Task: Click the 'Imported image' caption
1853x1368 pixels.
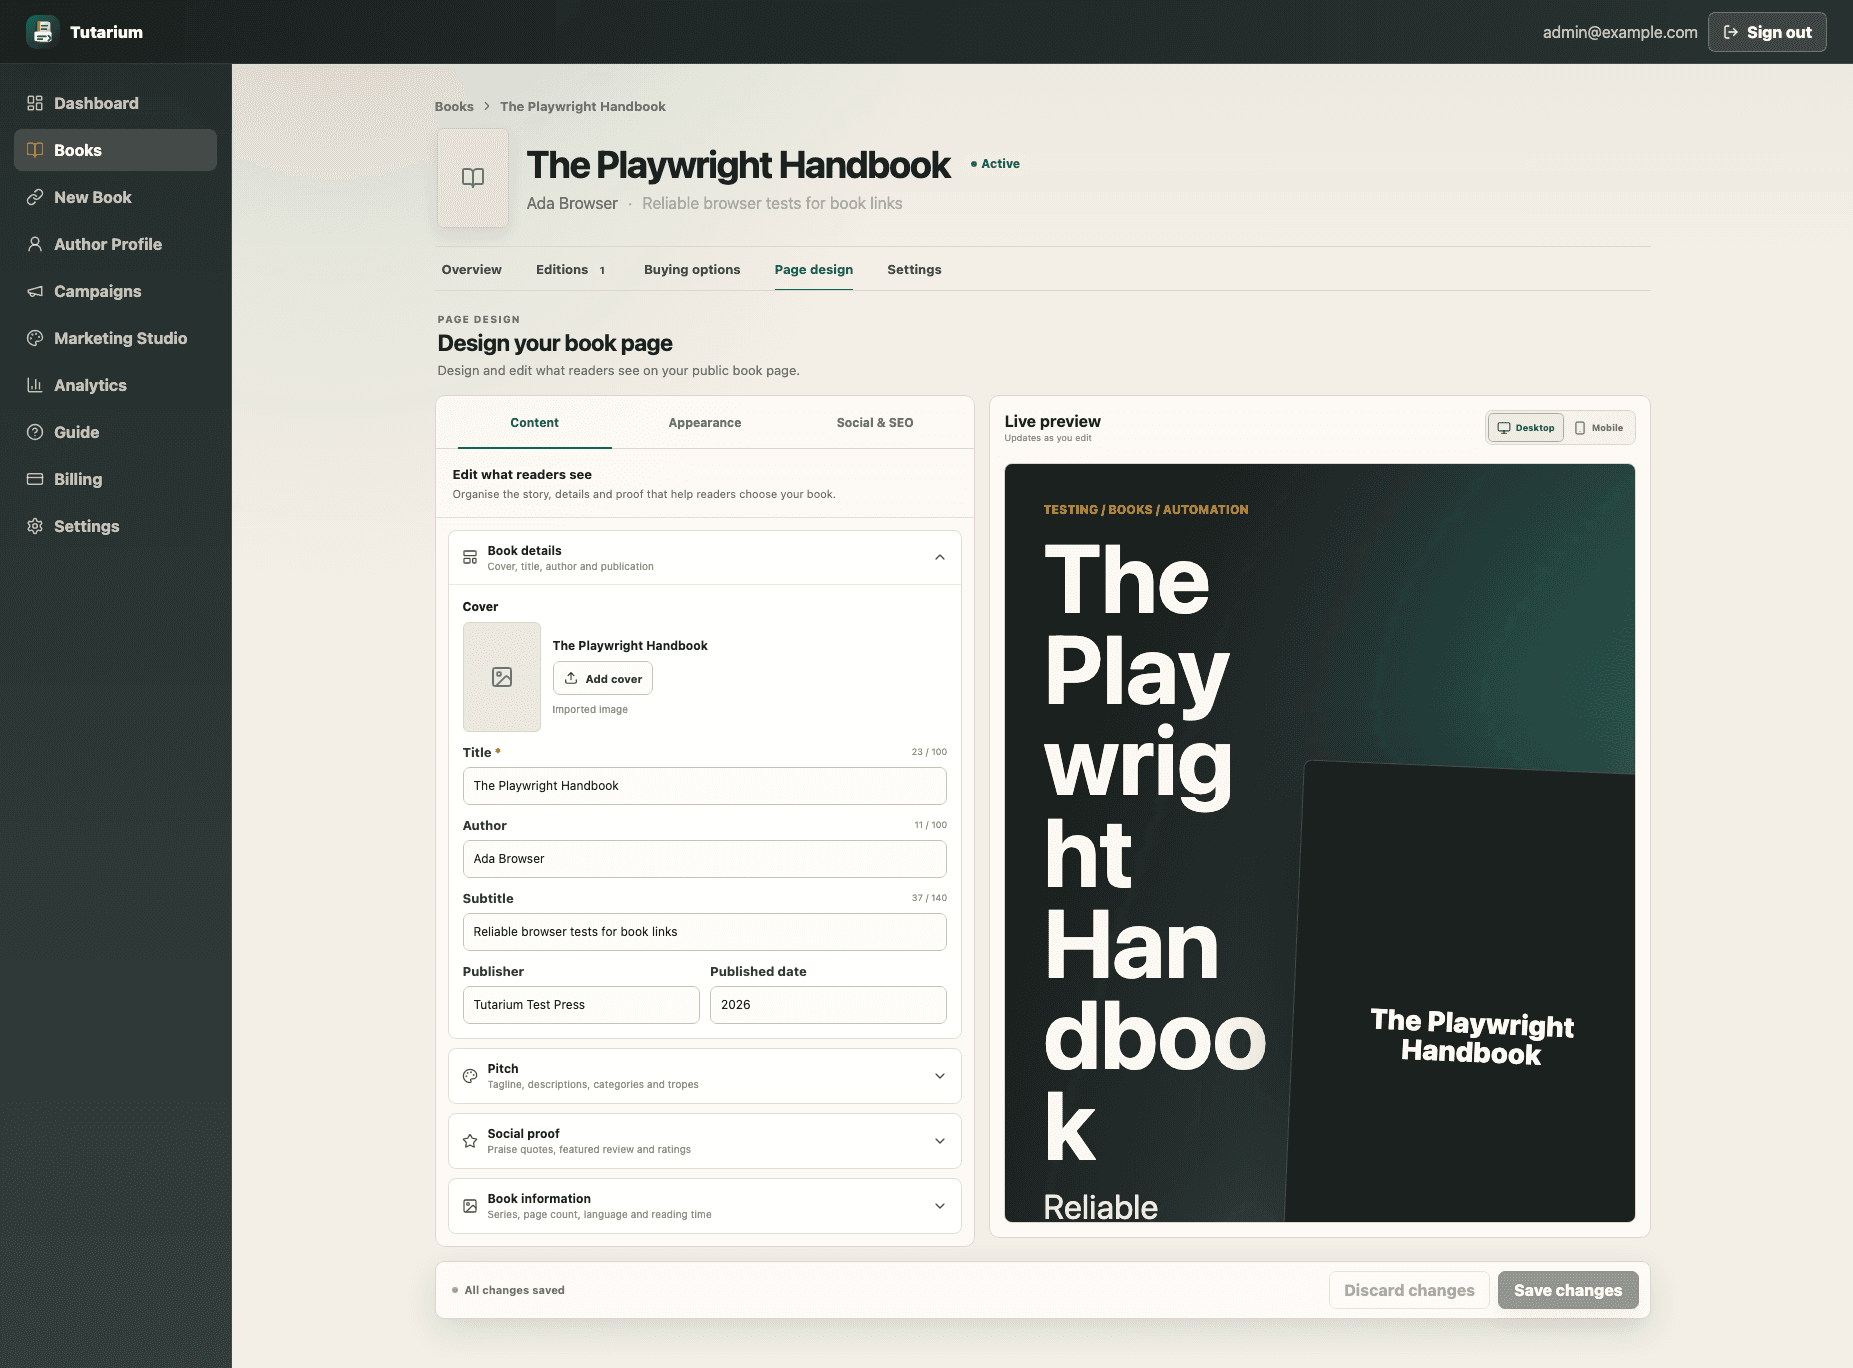Action: pos(590,710)
